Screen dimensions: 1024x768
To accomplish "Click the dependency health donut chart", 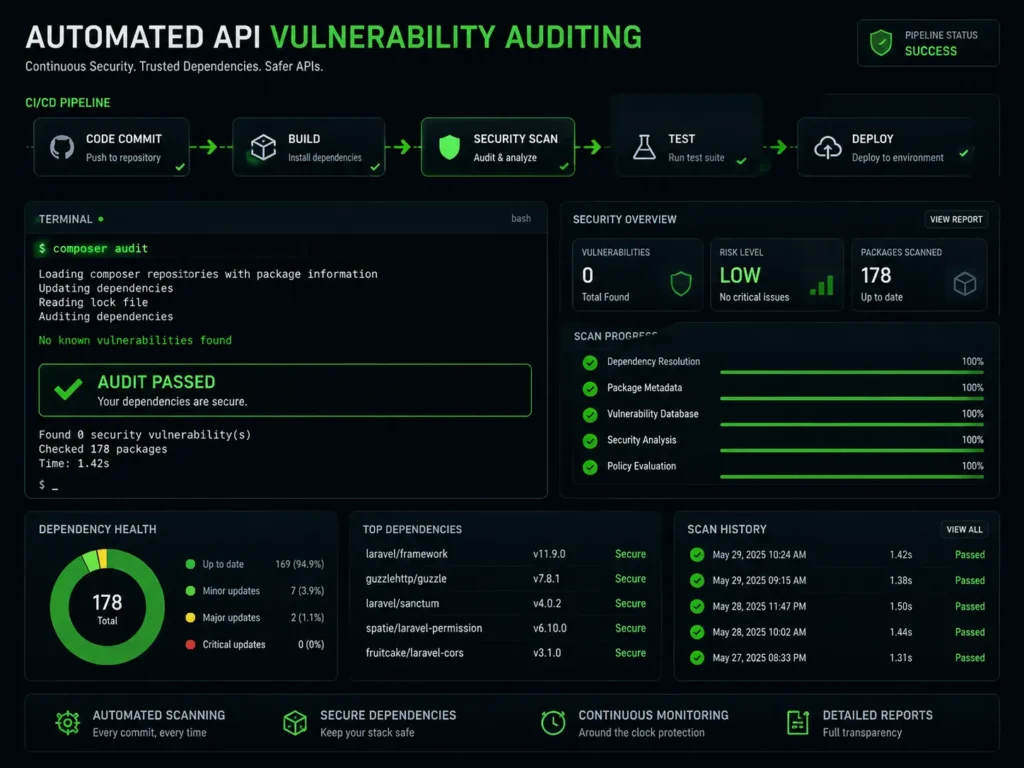I will point(107,607).
